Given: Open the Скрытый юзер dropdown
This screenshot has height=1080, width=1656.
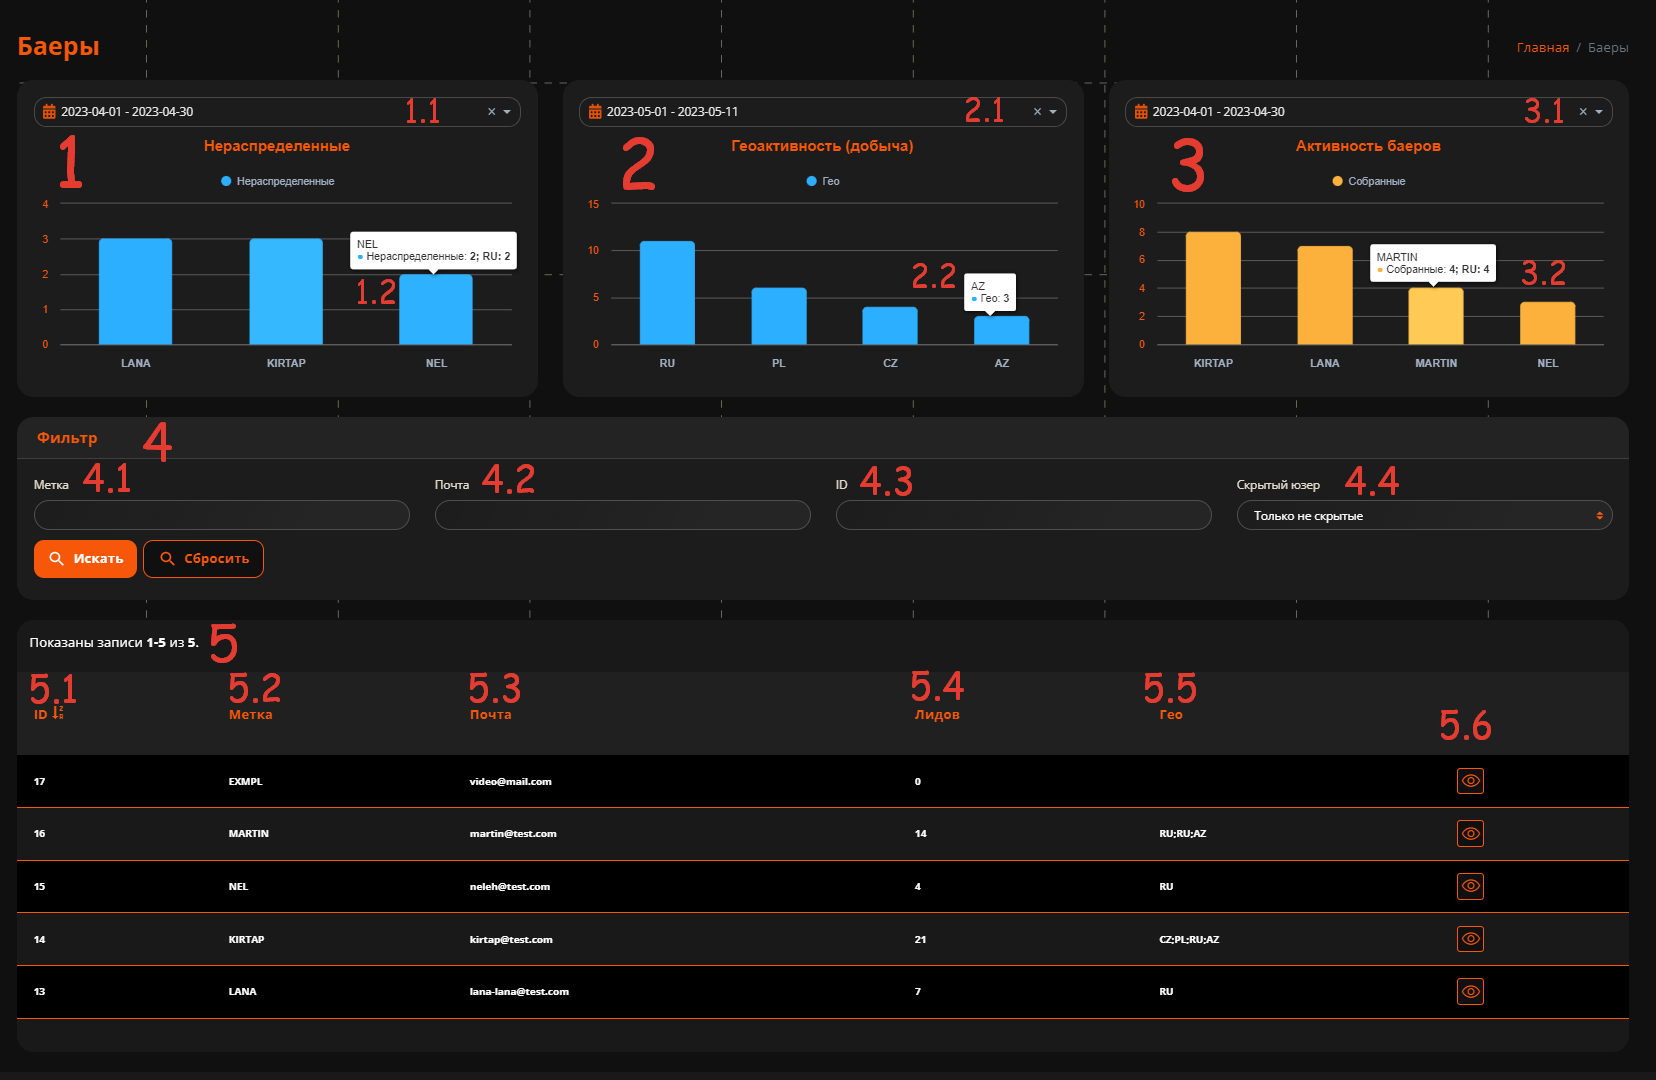Looking at the screenshot, I should coord(1424,516).
